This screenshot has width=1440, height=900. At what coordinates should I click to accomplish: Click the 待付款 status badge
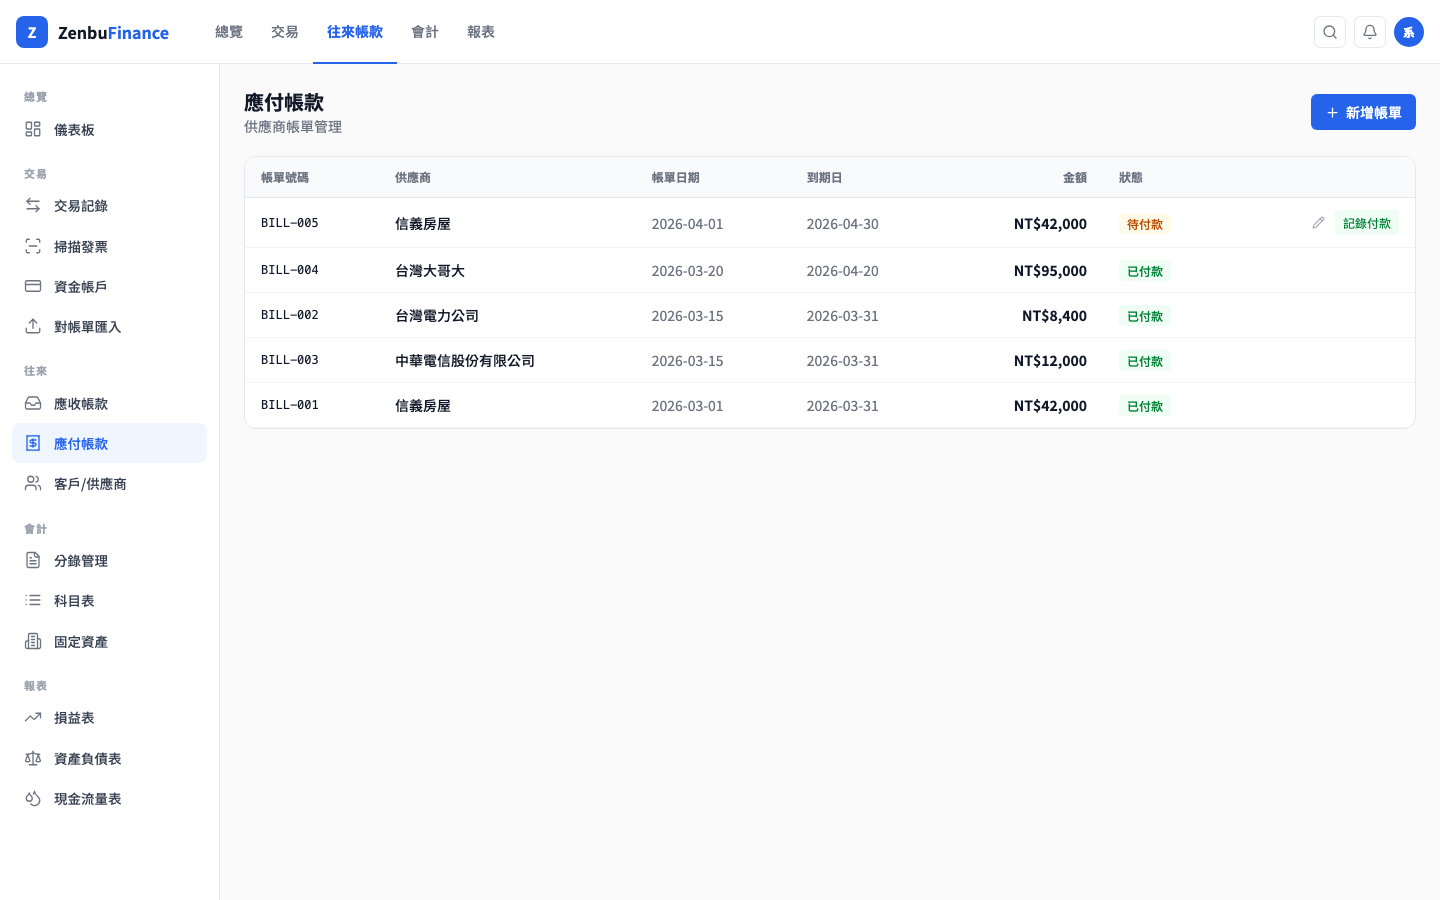pyautogui.click(x=1145, y=224)
